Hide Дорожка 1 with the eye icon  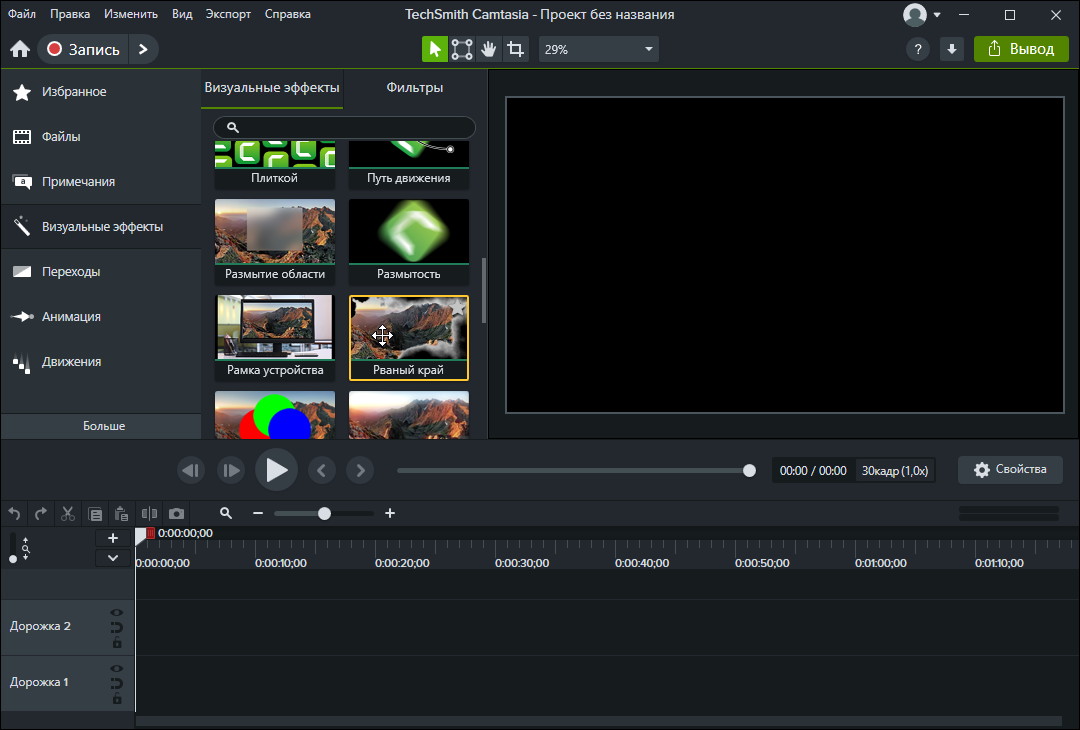pyautogui.click(x=116, y=668)
